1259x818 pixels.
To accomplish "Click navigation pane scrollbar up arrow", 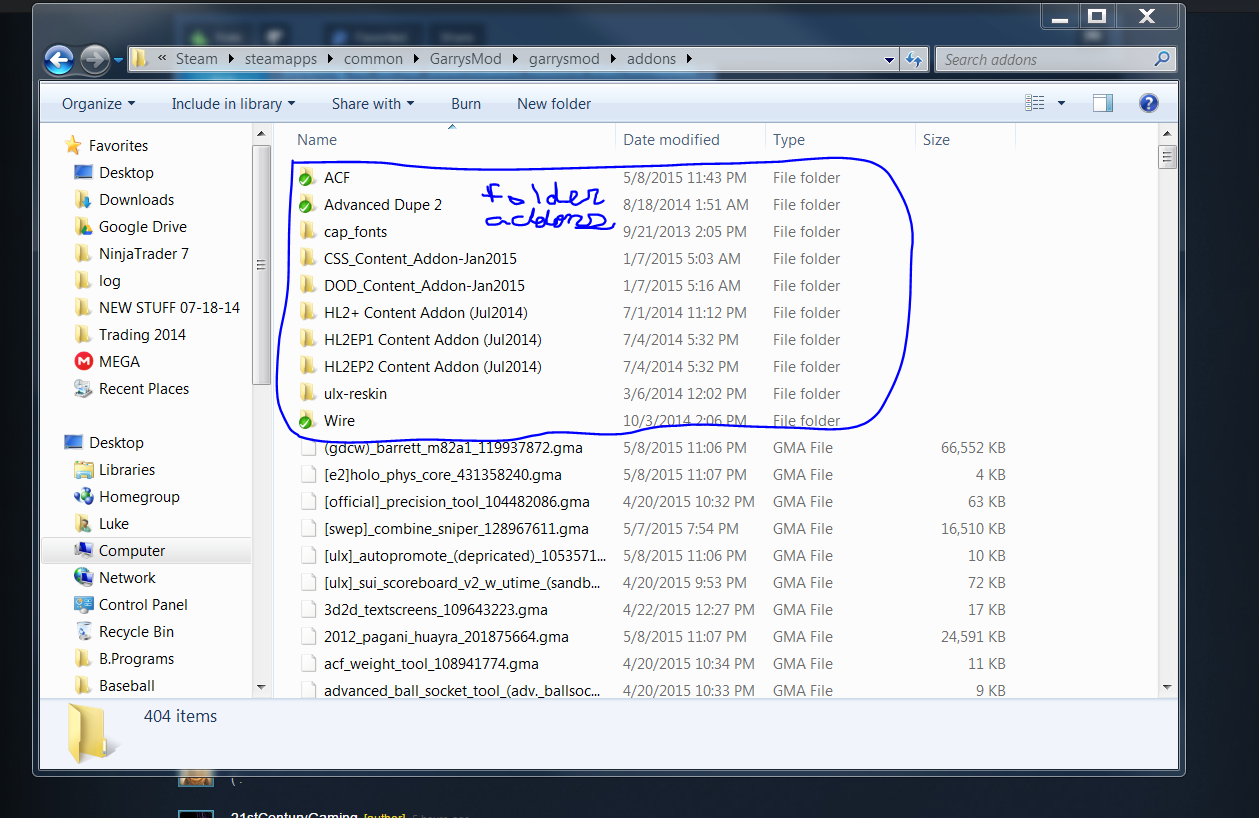I will tap(262, 133).
